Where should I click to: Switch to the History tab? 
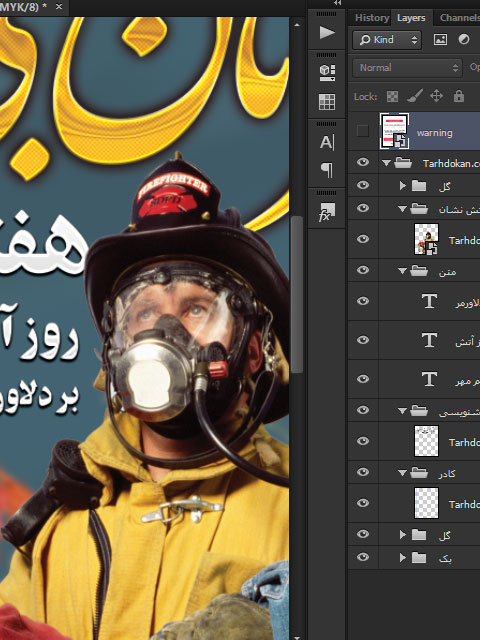point(372,18)
